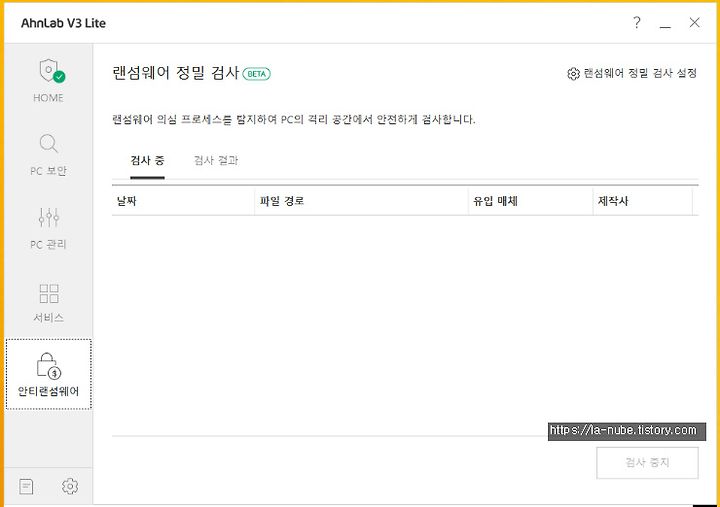Sort by 날짜 column header
The image size is (720, 507).
click(183, 201)
